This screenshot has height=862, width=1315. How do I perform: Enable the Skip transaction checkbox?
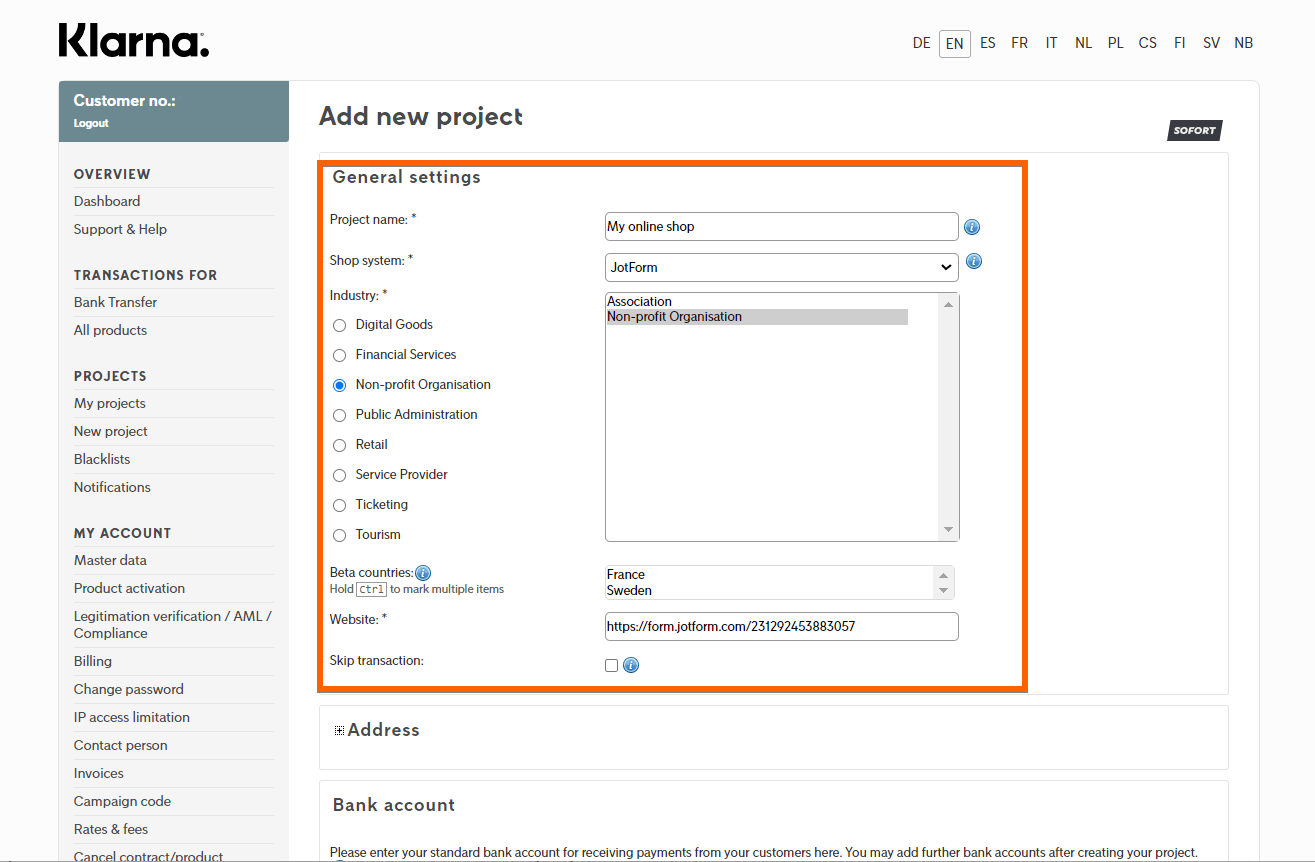tap(611, 665)
